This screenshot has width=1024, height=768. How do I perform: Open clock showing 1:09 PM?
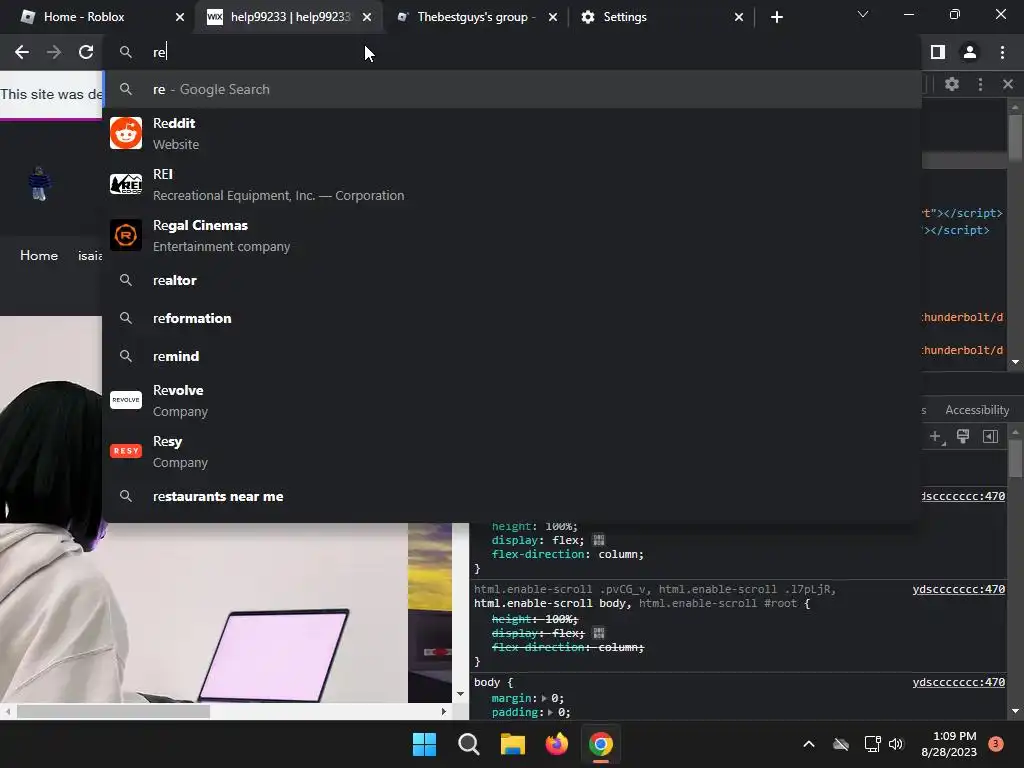[x=949, y=744]
